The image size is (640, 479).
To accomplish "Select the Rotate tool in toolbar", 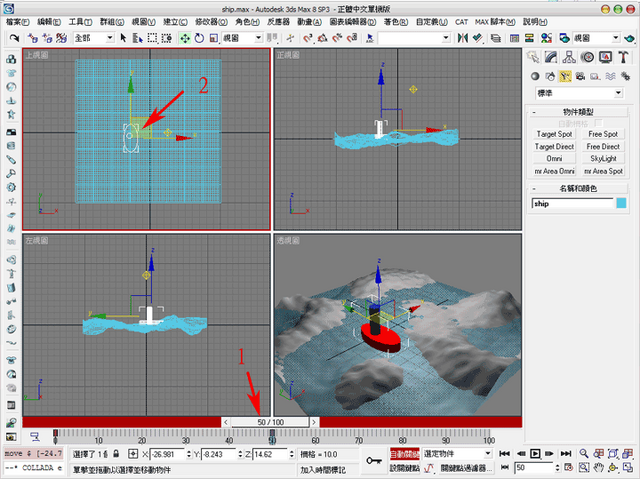I will pyautogui.click(x=199, y=38).
